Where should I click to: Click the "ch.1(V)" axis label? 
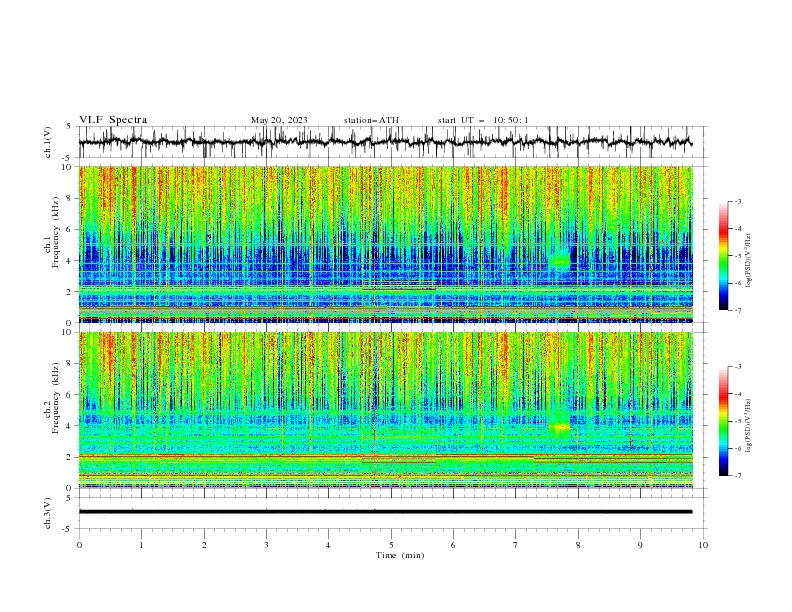coord(48,142)
